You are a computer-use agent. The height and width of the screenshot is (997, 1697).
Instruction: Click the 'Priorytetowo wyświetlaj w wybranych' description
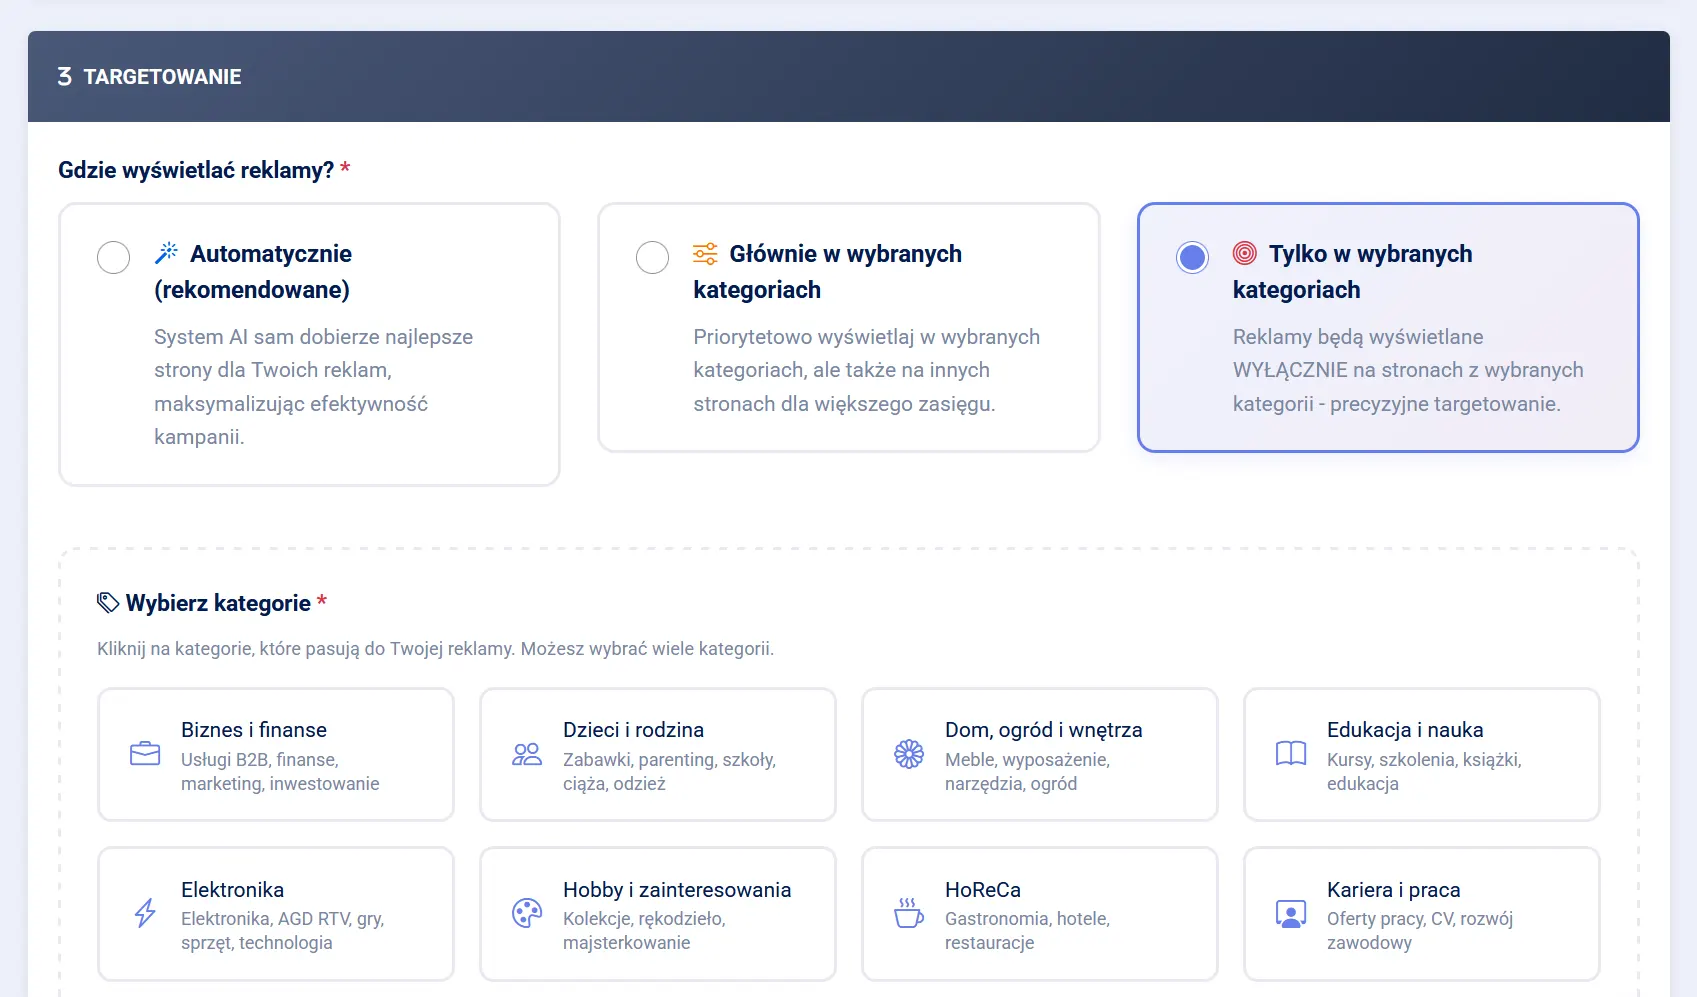pyautogui.click(x=866, y=370)
